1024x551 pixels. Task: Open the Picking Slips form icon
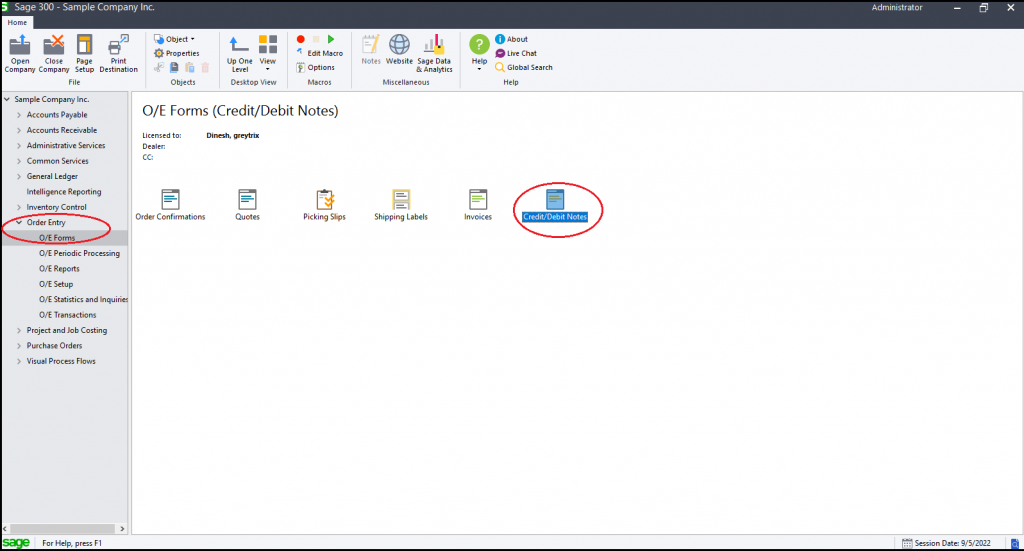325,199
